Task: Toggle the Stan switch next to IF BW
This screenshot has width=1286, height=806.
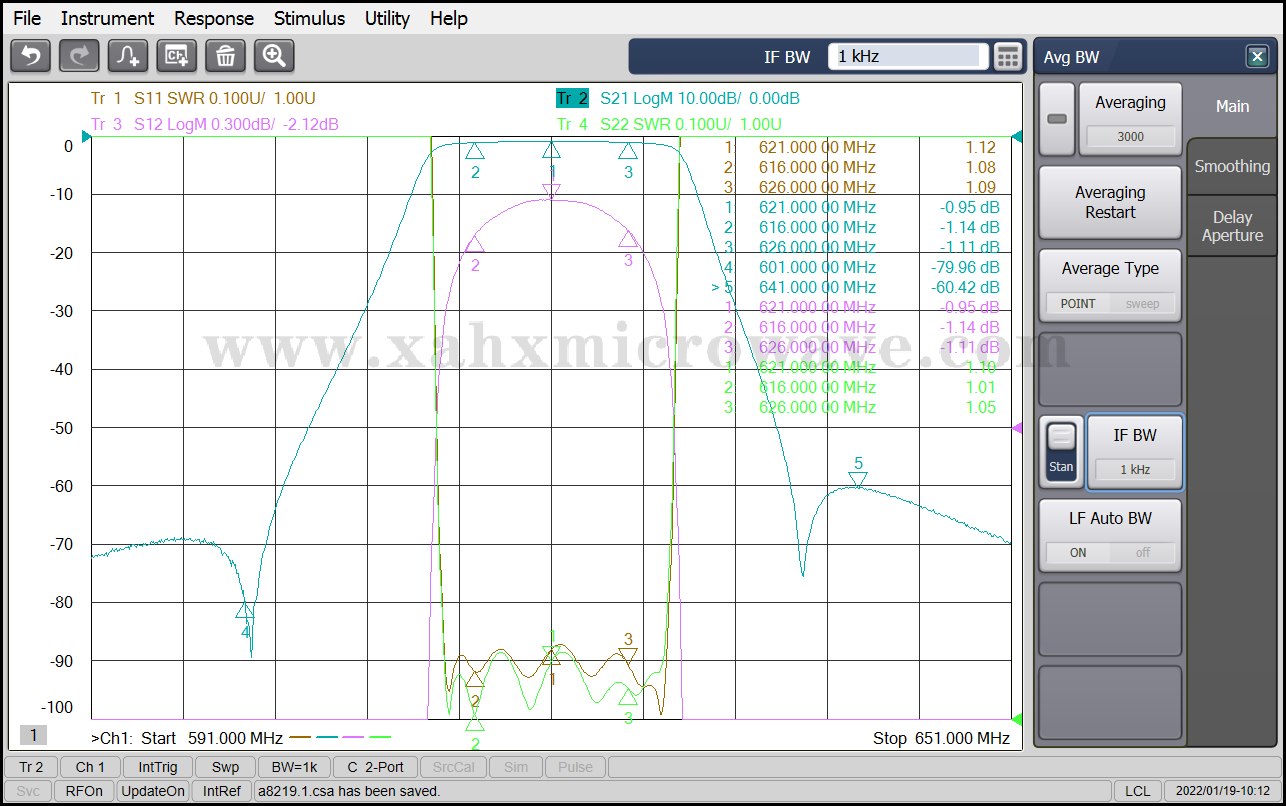Action: 1061,452
